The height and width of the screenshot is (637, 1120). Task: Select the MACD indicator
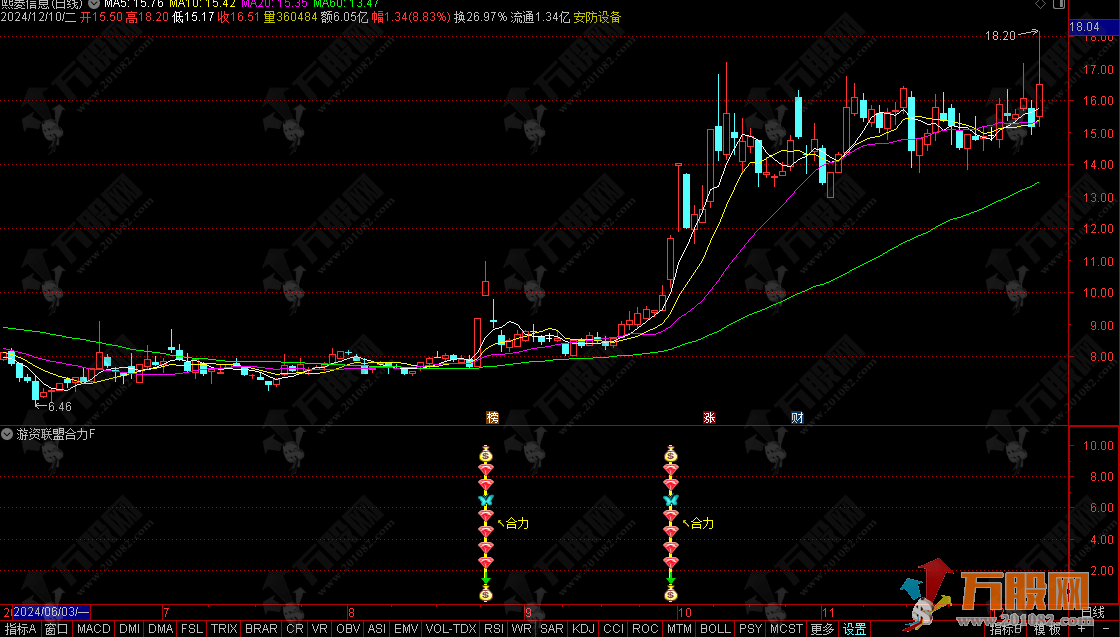pos(94,629)
